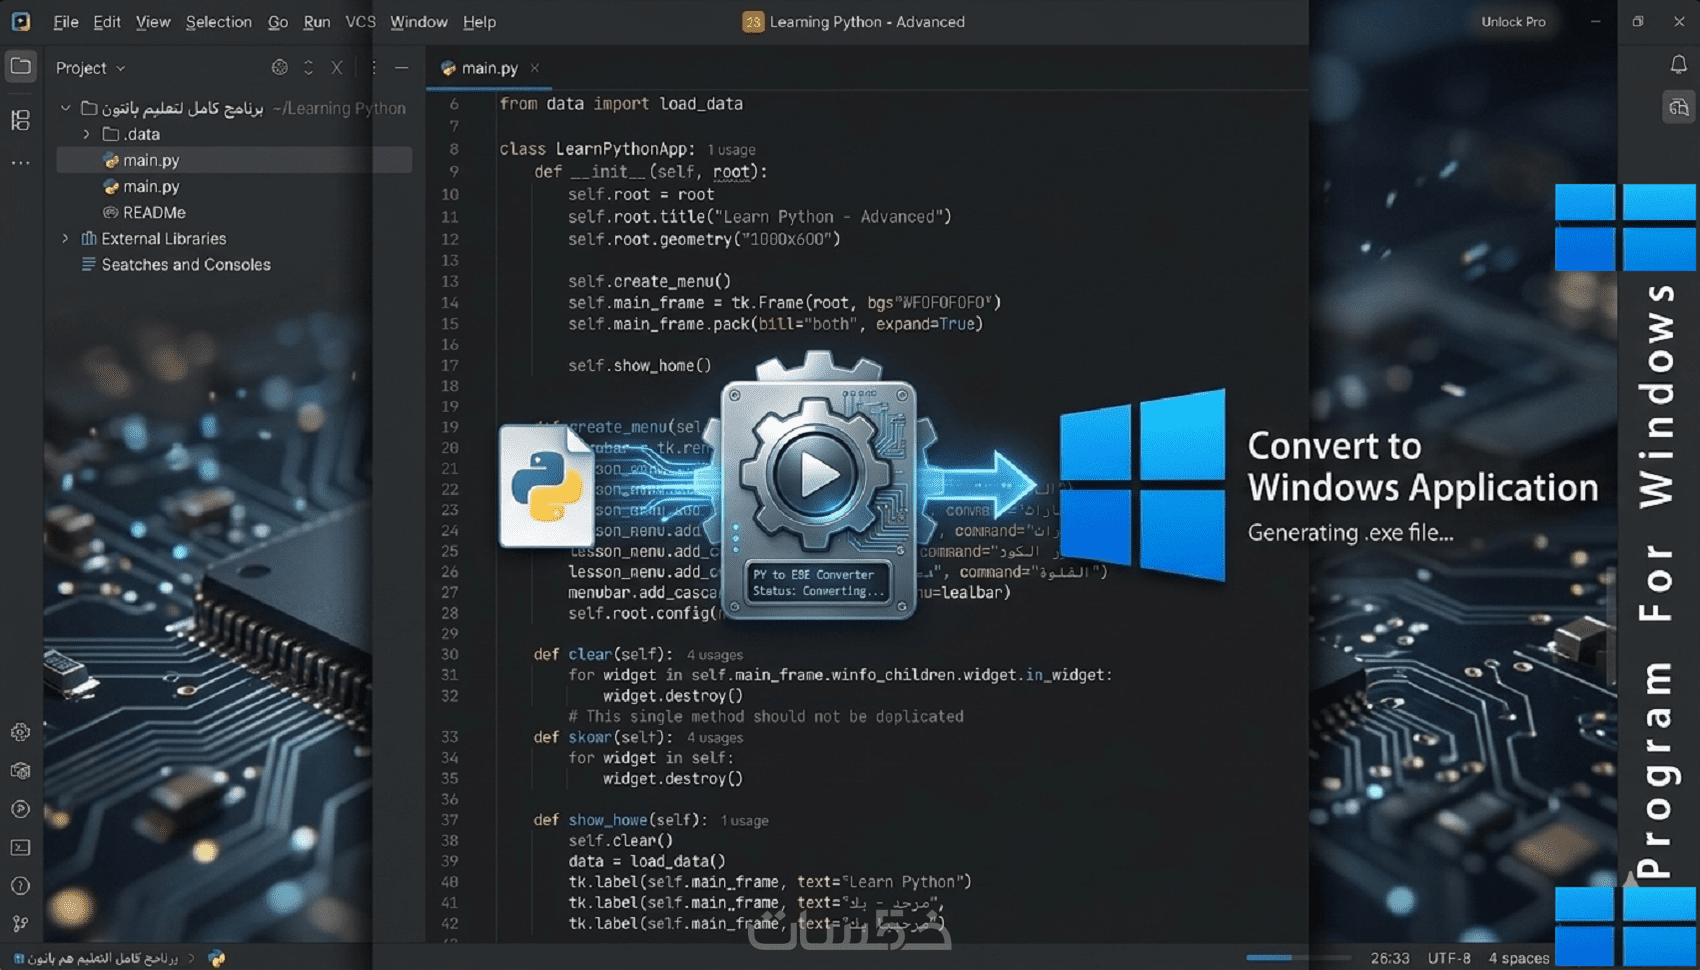Open the Selection menu
This screenshot has width=1700, height=970.
click(219, 22)
